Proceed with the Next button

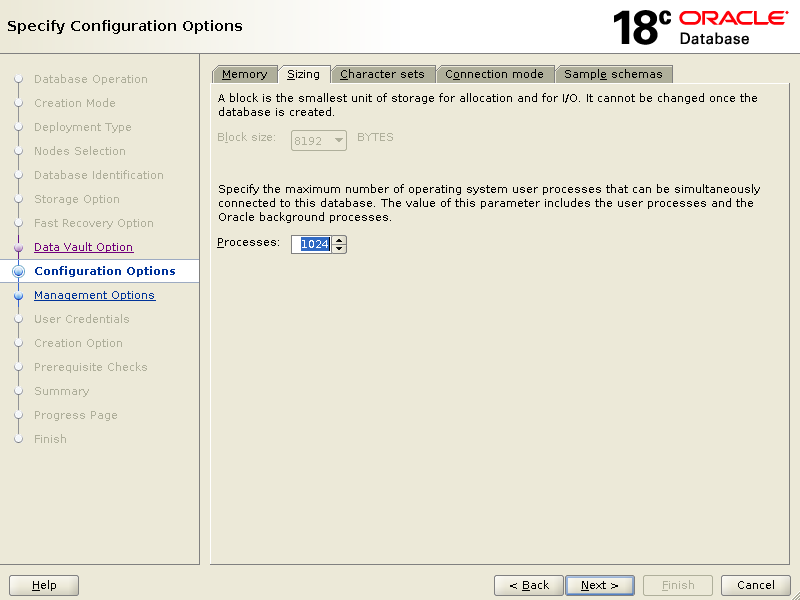pyautogui.click(x=600, y=585)
